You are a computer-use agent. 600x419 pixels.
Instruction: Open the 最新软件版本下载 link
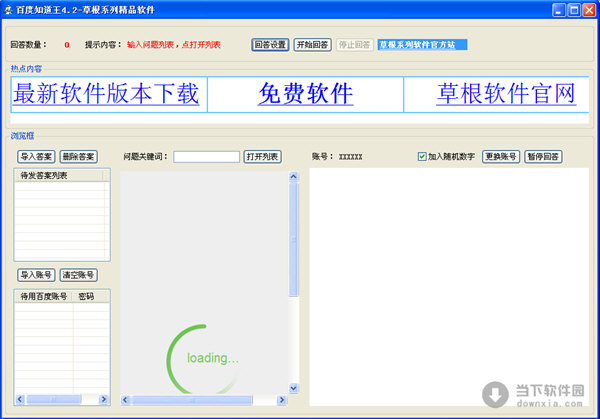point(106,93)
